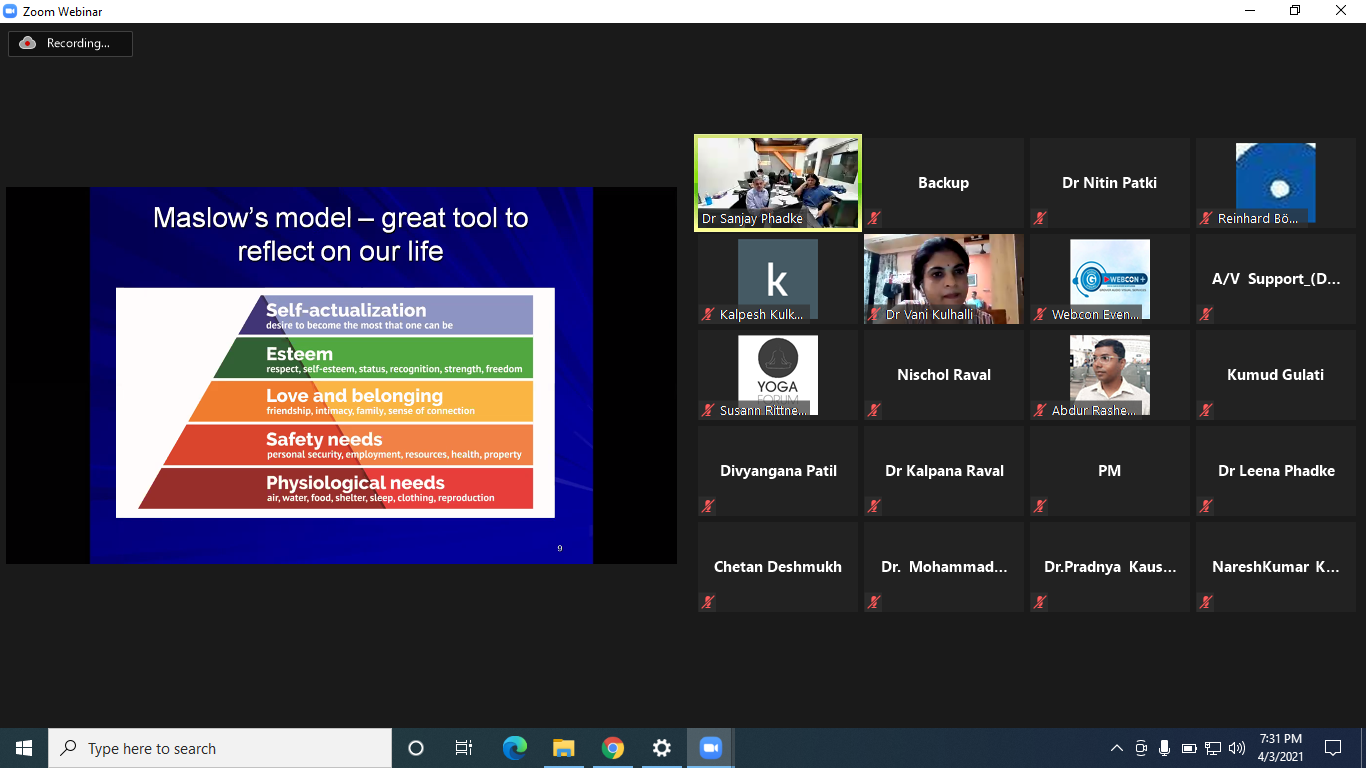Select the Chetan Deshmukh participant tile

click(778, 567)
